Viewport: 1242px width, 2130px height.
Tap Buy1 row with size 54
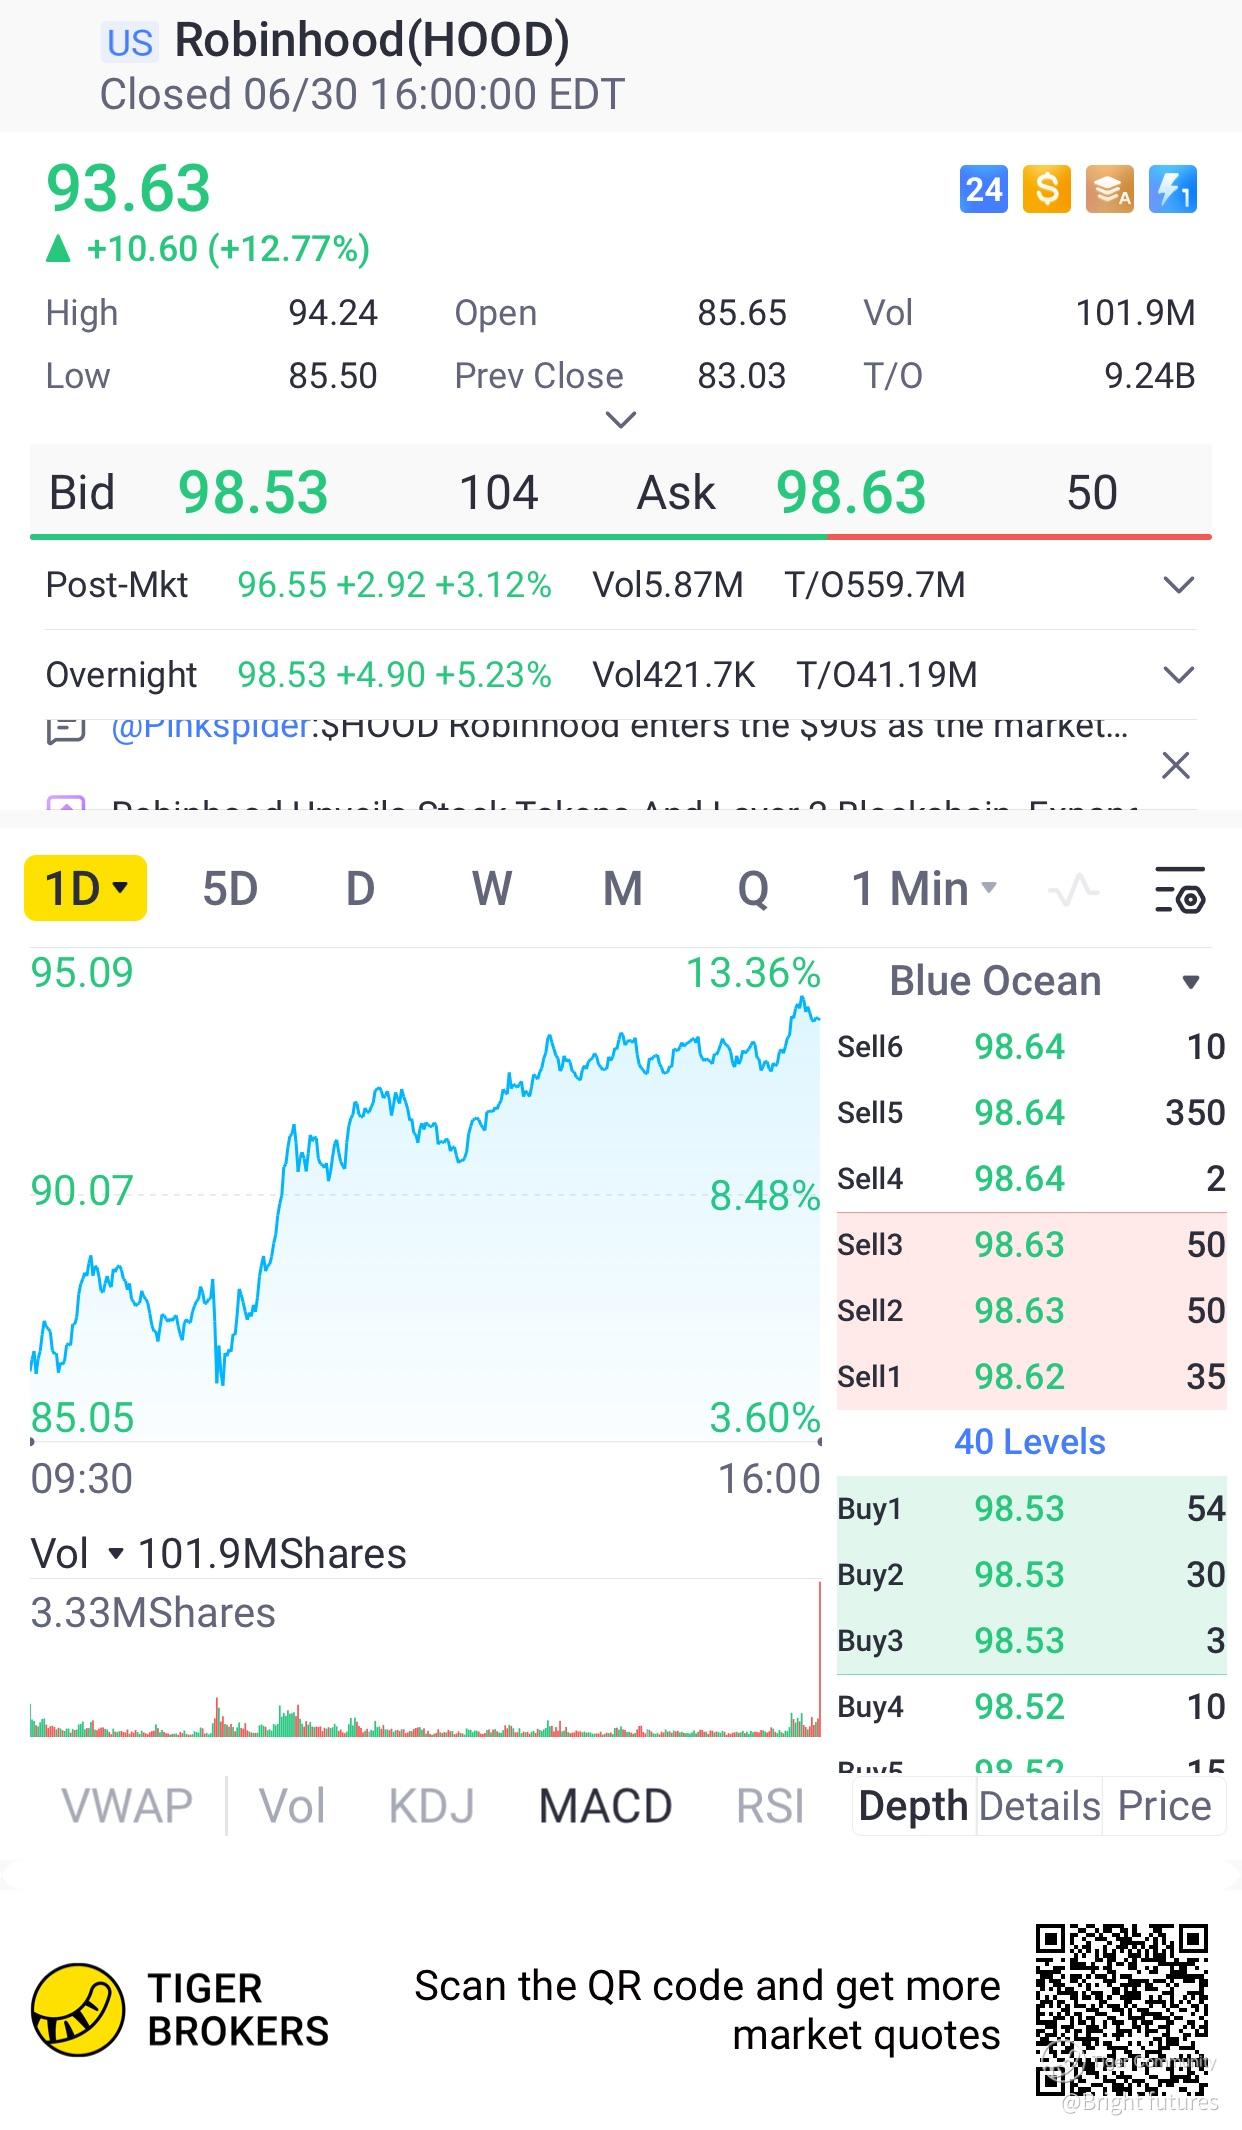pos(1031,1509)
